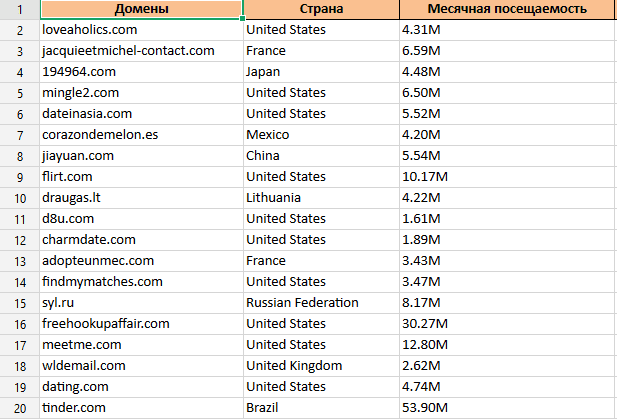This screenshot has width=617, height=419.
Task: Select the d8u.com cell
Action: (141, 219)
